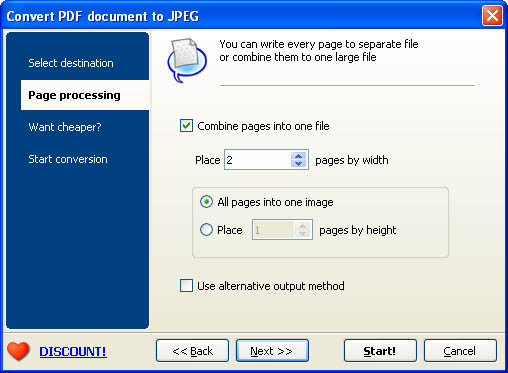Click 'Use alternative output method' label
This screenshot has width=508, height=373.
point(271,286)
